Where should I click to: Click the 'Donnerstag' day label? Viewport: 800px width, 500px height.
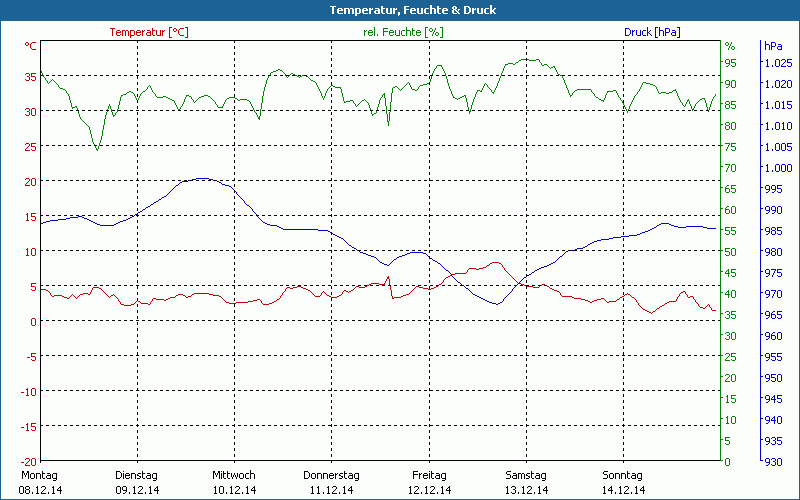pos(331,476)
